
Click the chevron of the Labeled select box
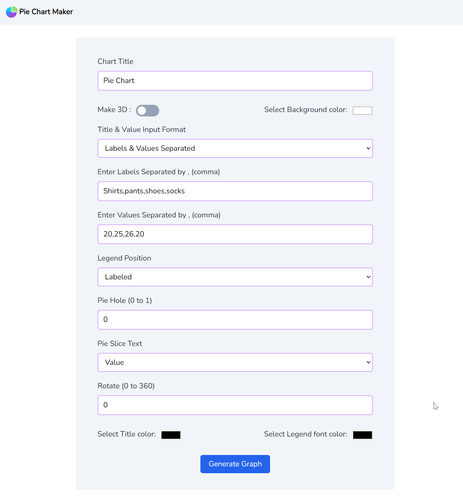coord(368,277)
